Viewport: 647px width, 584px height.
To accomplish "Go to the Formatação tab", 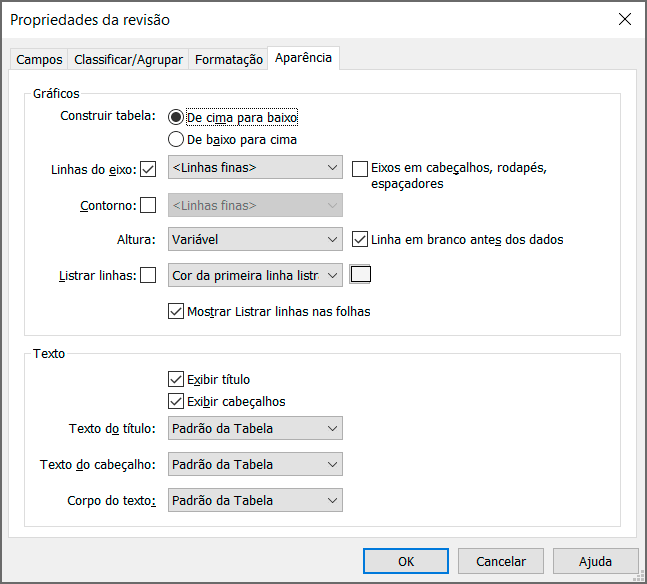I will click(229, 60).
